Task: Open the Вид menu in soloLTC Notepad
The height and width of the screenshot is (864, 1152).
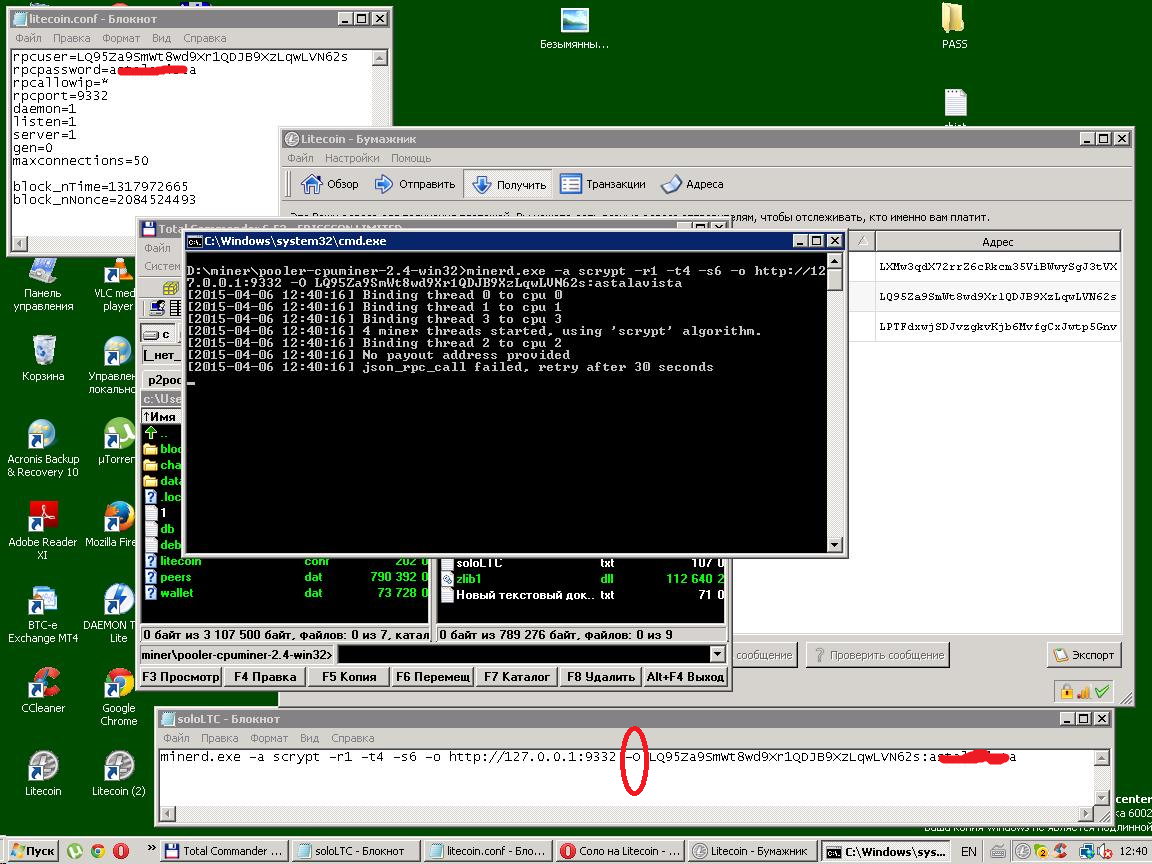Action: point(309,738)
